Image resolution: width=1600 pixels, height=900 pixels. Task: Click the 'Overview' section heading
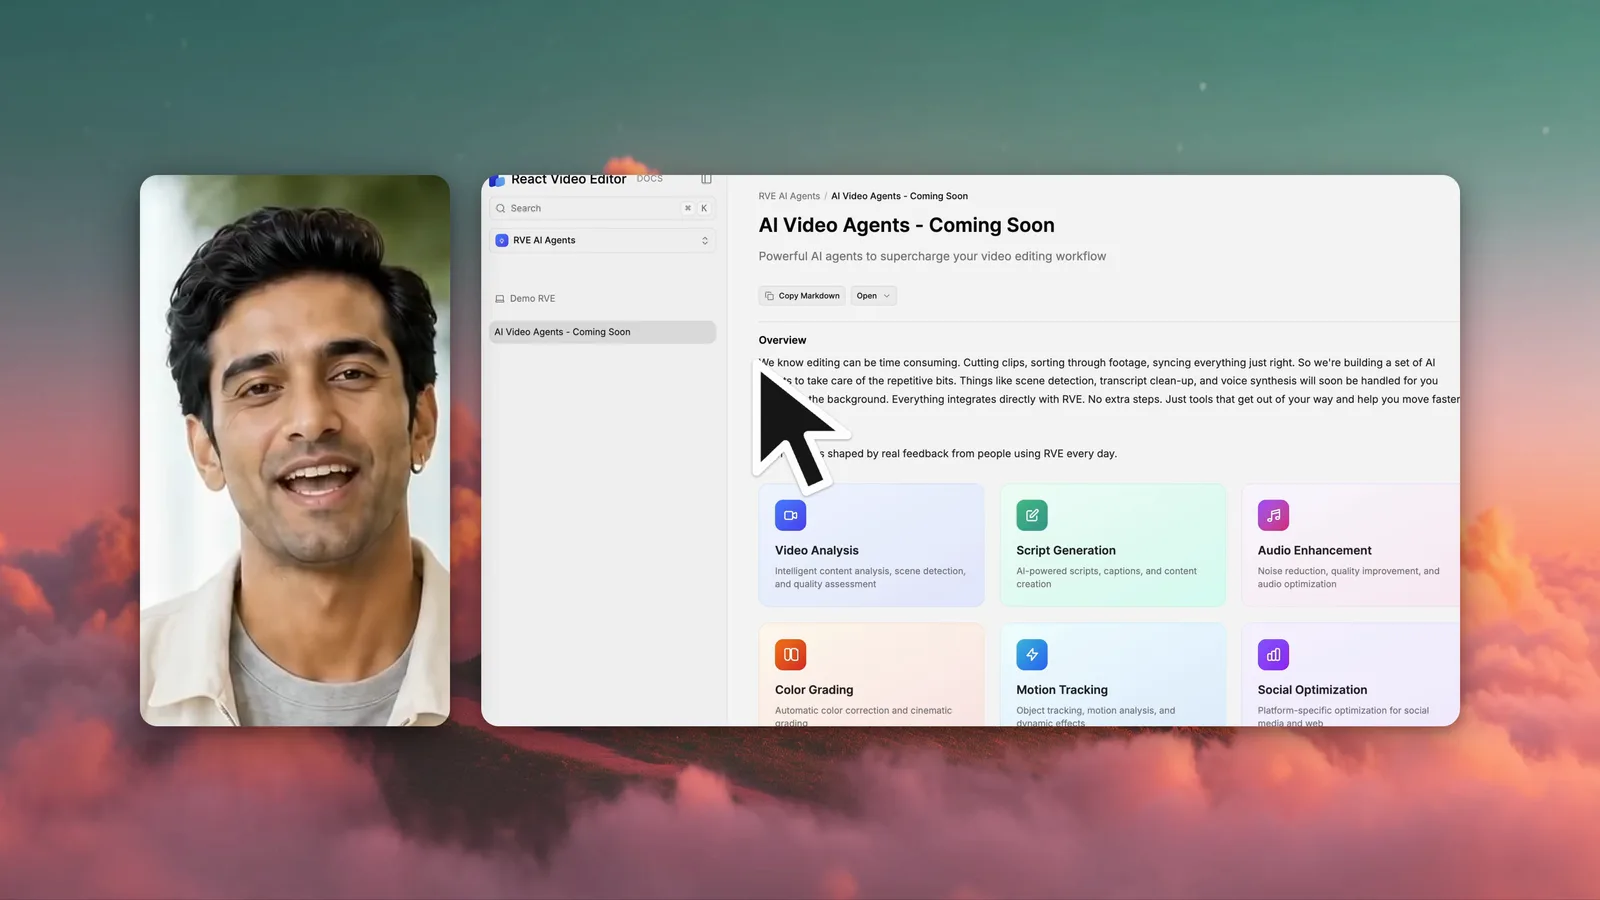click(782, 341)
